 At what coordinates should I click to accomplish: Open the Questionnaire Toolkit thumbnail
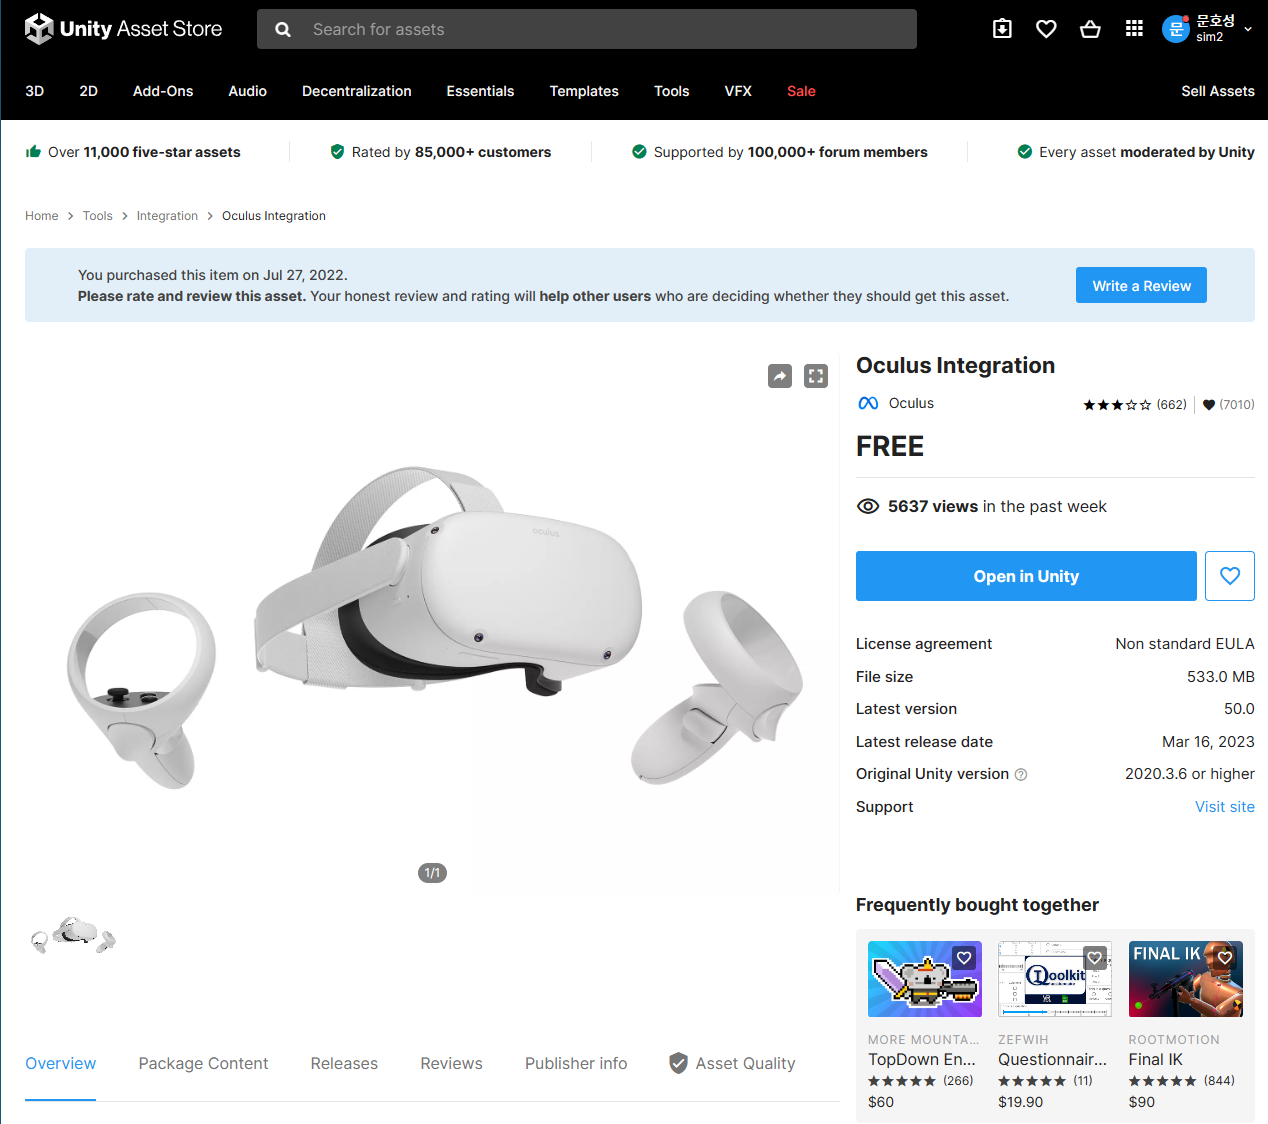point(1055,979)
